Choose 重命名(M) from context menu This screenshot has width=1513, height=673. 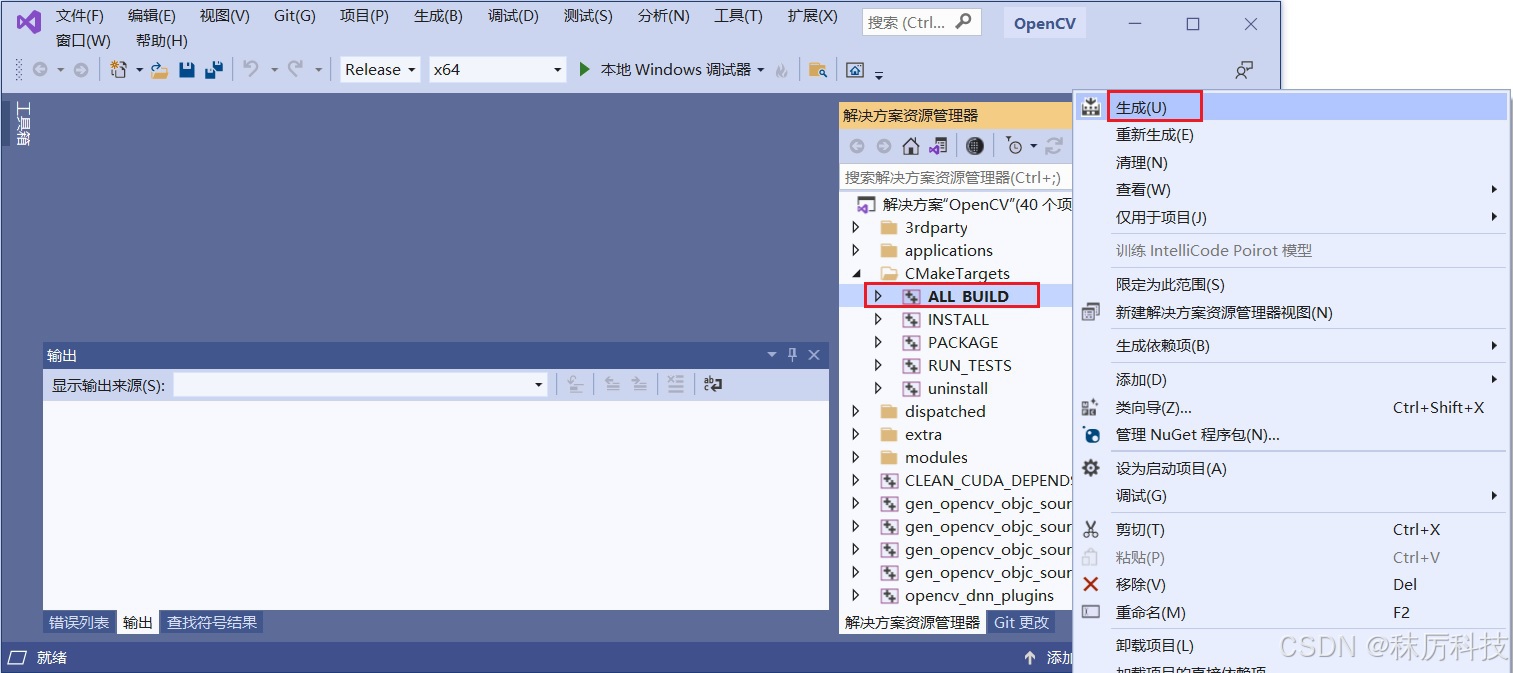[1151, 612]
